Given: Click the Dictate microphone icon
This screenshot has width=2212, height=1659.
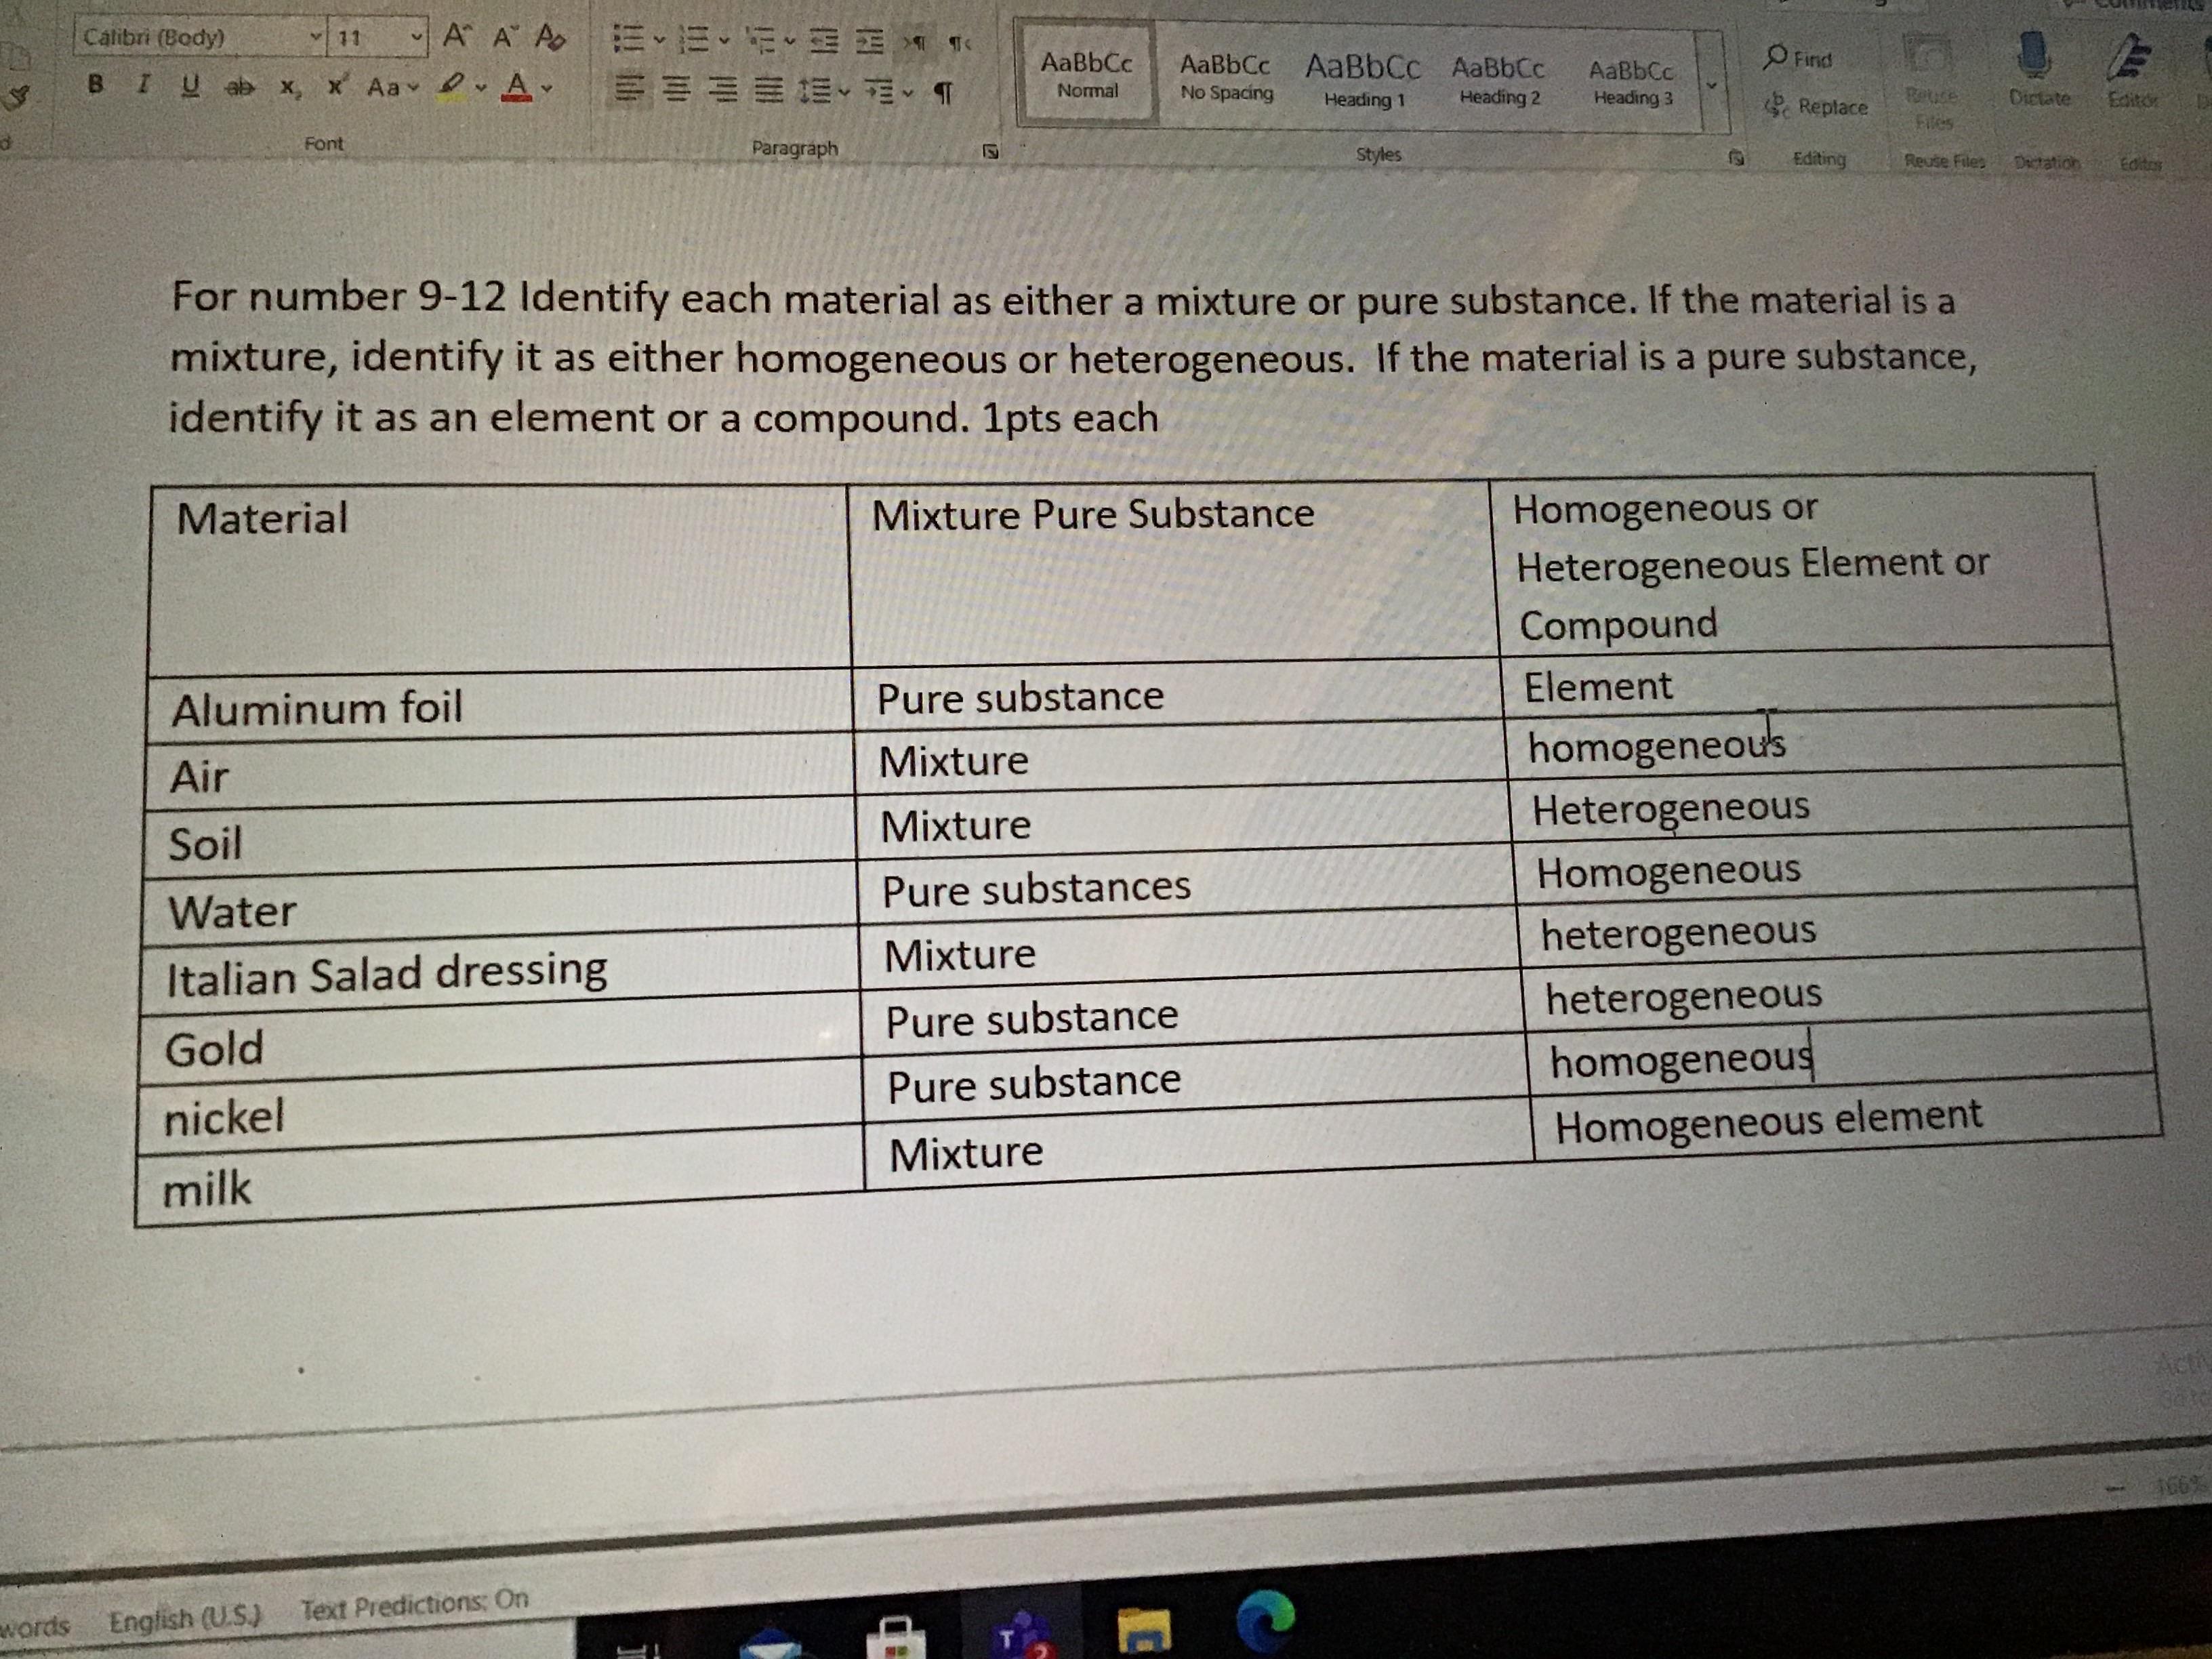Looking at the screenshot, I should 2033,54.
